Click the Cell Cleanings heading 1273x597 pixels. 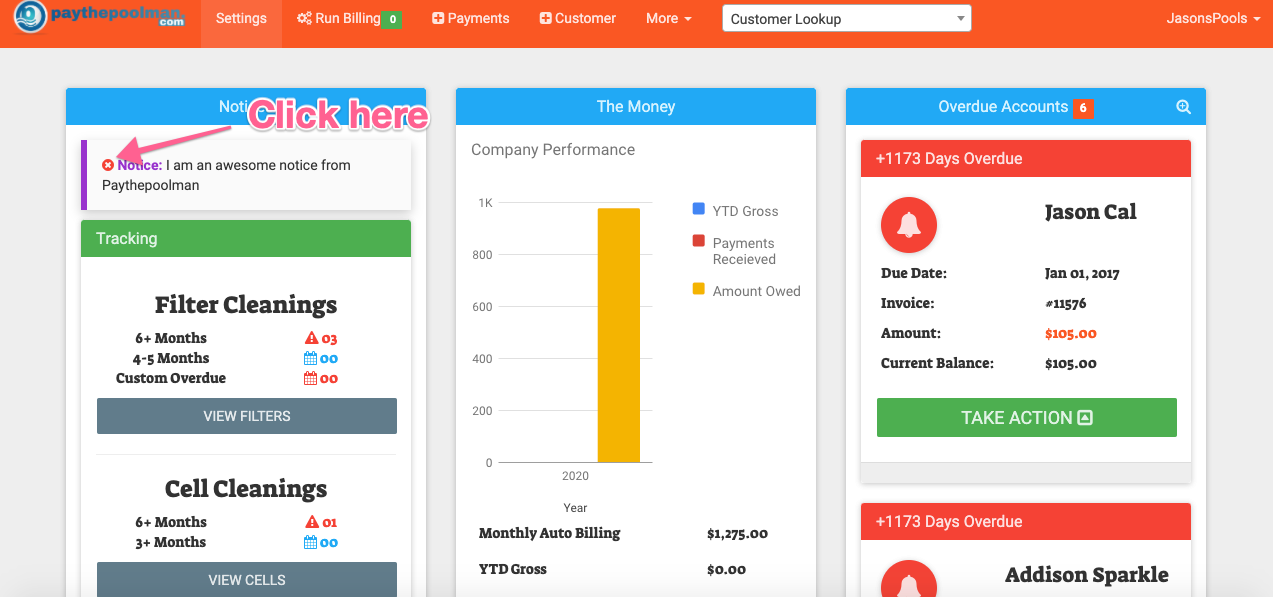(246, 489)
